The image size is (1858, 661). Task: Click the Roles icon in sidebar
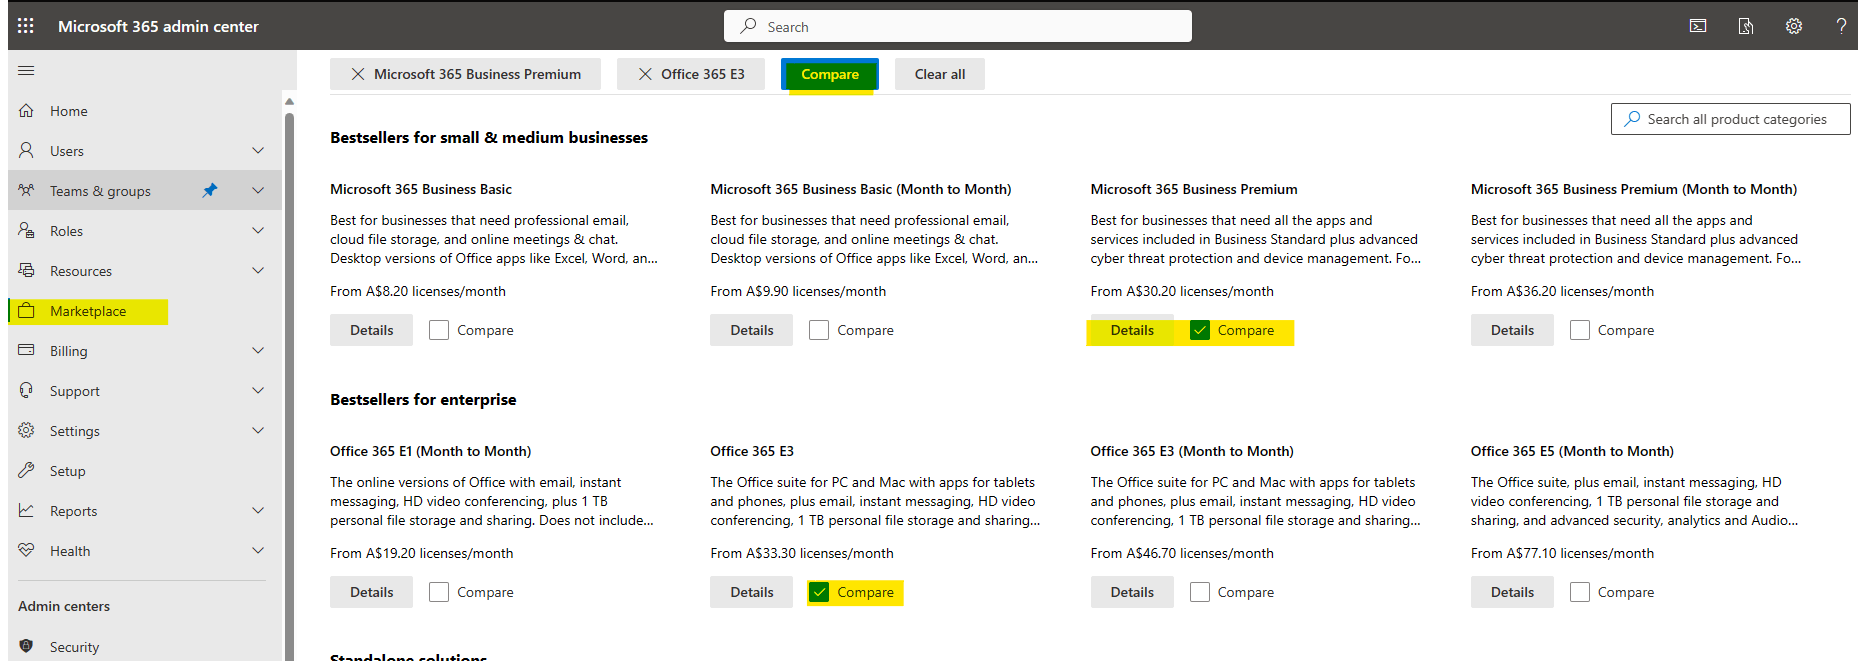pyautogui.click(x=26, y=230)
